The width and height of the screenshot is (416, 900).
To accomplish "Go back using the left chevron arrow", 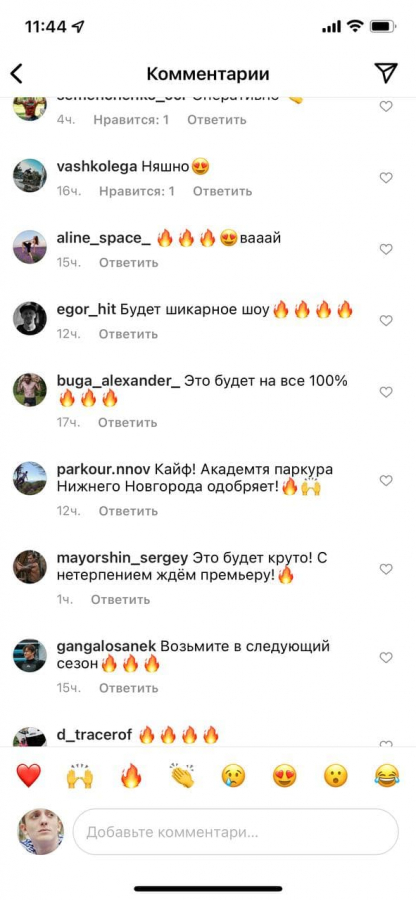I will [x=17, y=73].
